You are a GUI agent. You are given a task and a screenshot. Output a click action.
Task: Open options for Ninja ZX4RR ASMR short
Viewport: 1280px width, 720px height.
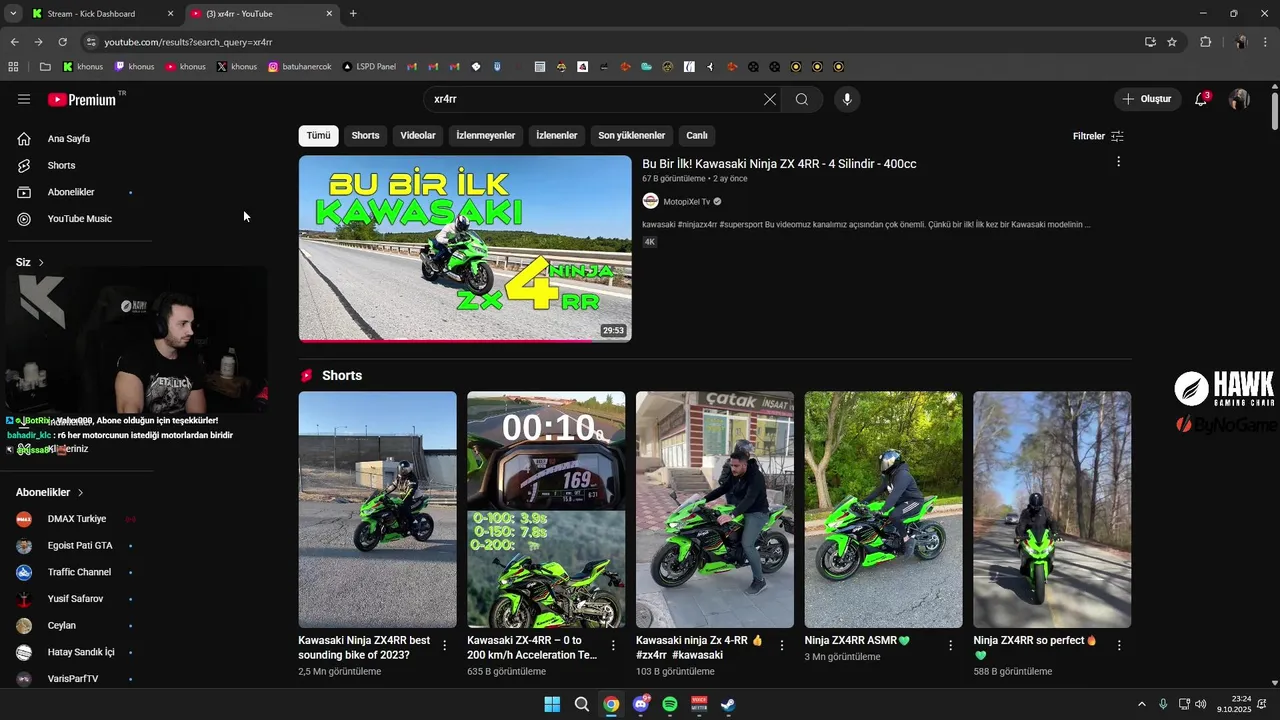[x=951, y=646]
